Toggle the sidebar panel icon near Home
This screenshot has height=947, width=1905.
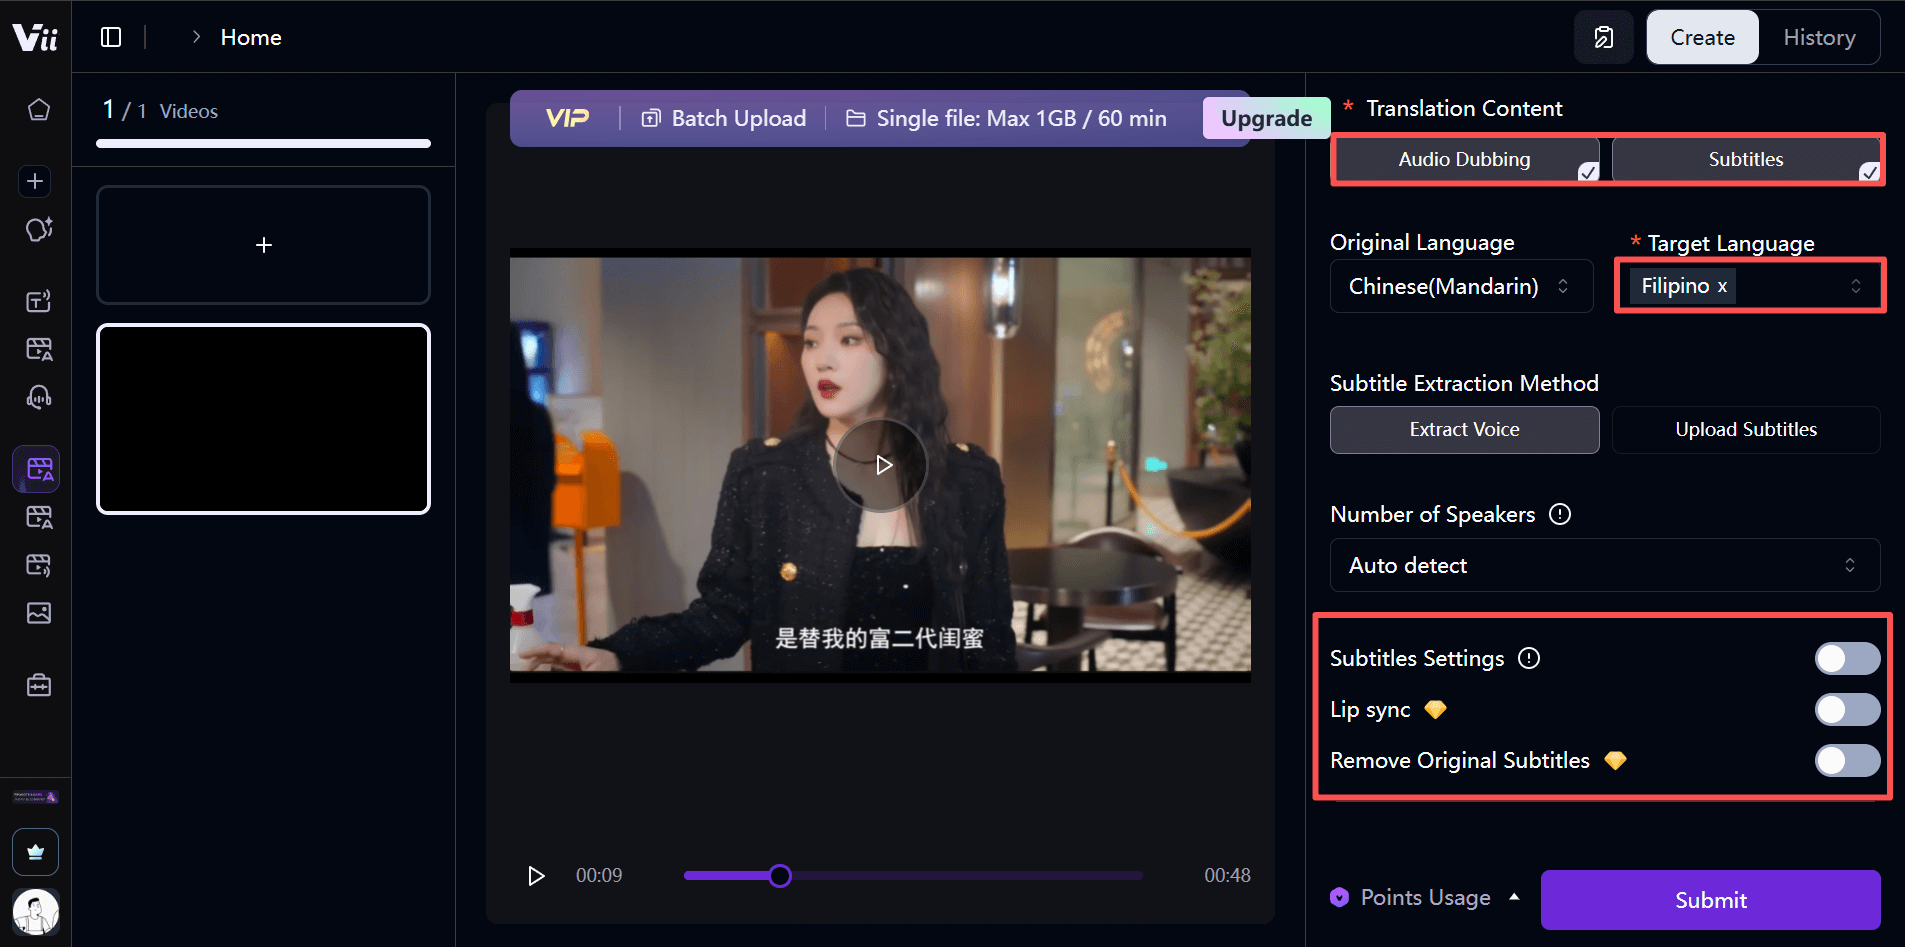coord(111,37)
